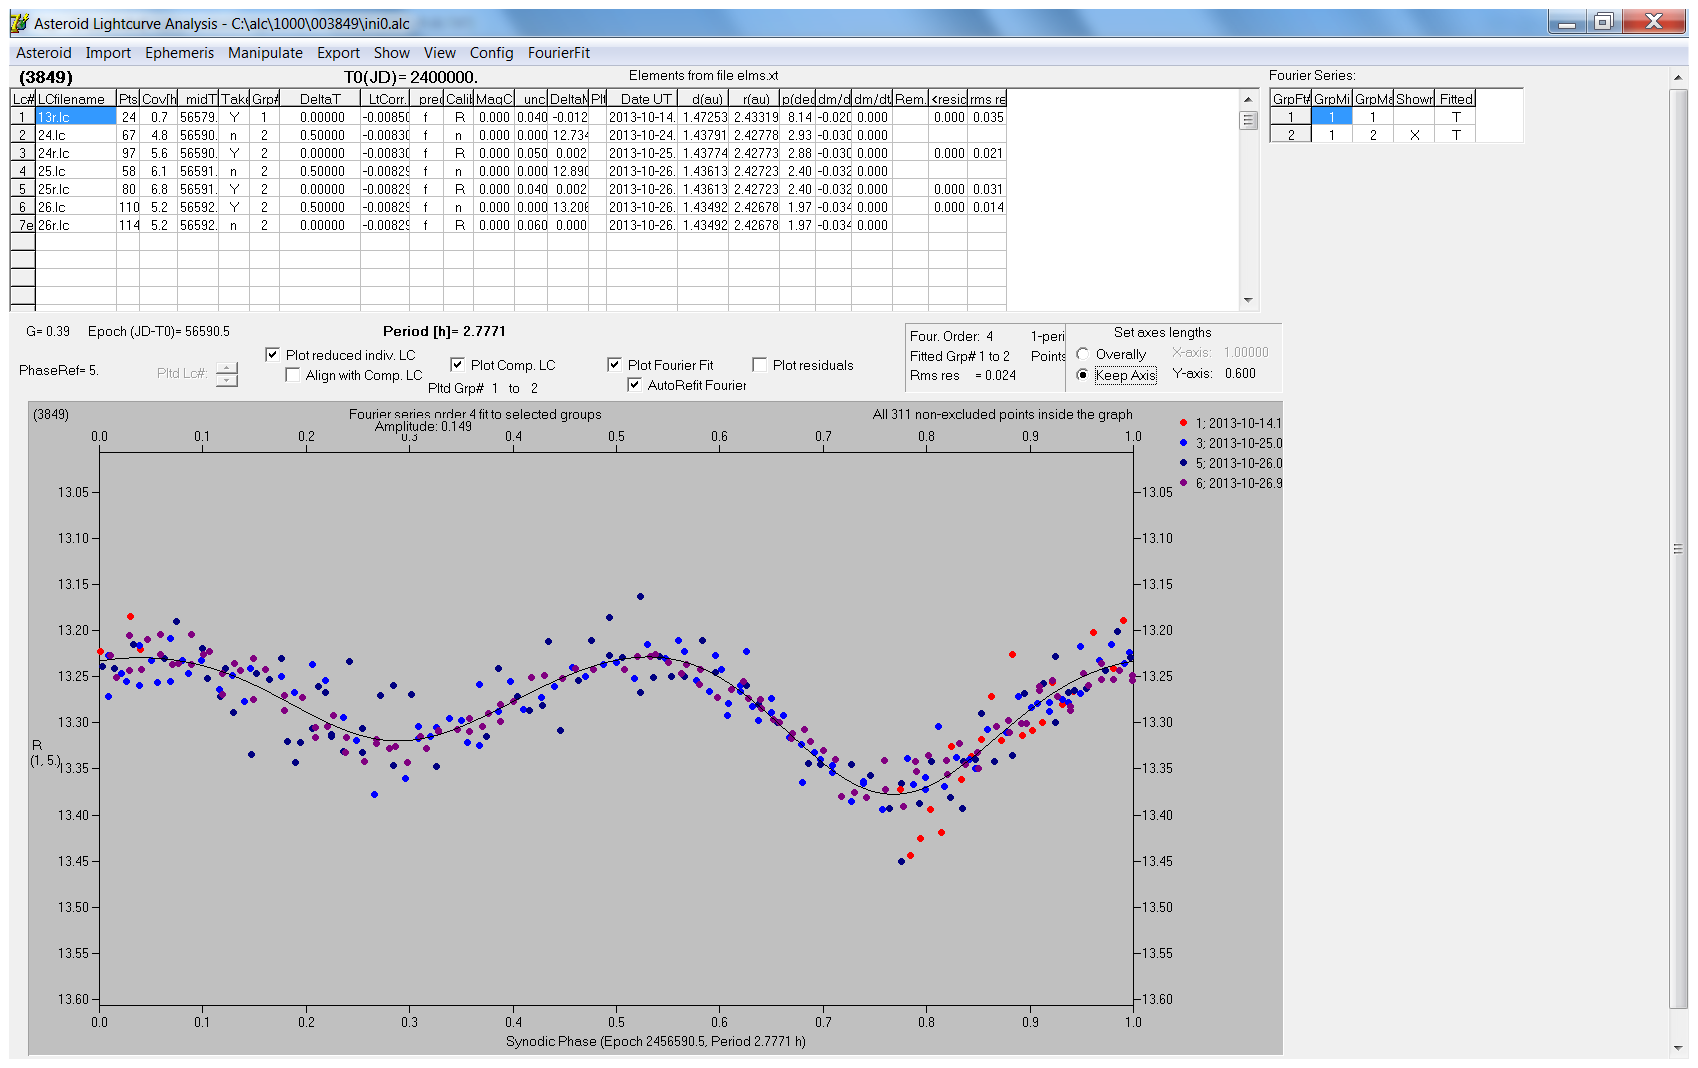Click the DeltaT column header
The height and width of the screenshot is (1068, 1698).
pyautogui.click(x=320, y=99)
